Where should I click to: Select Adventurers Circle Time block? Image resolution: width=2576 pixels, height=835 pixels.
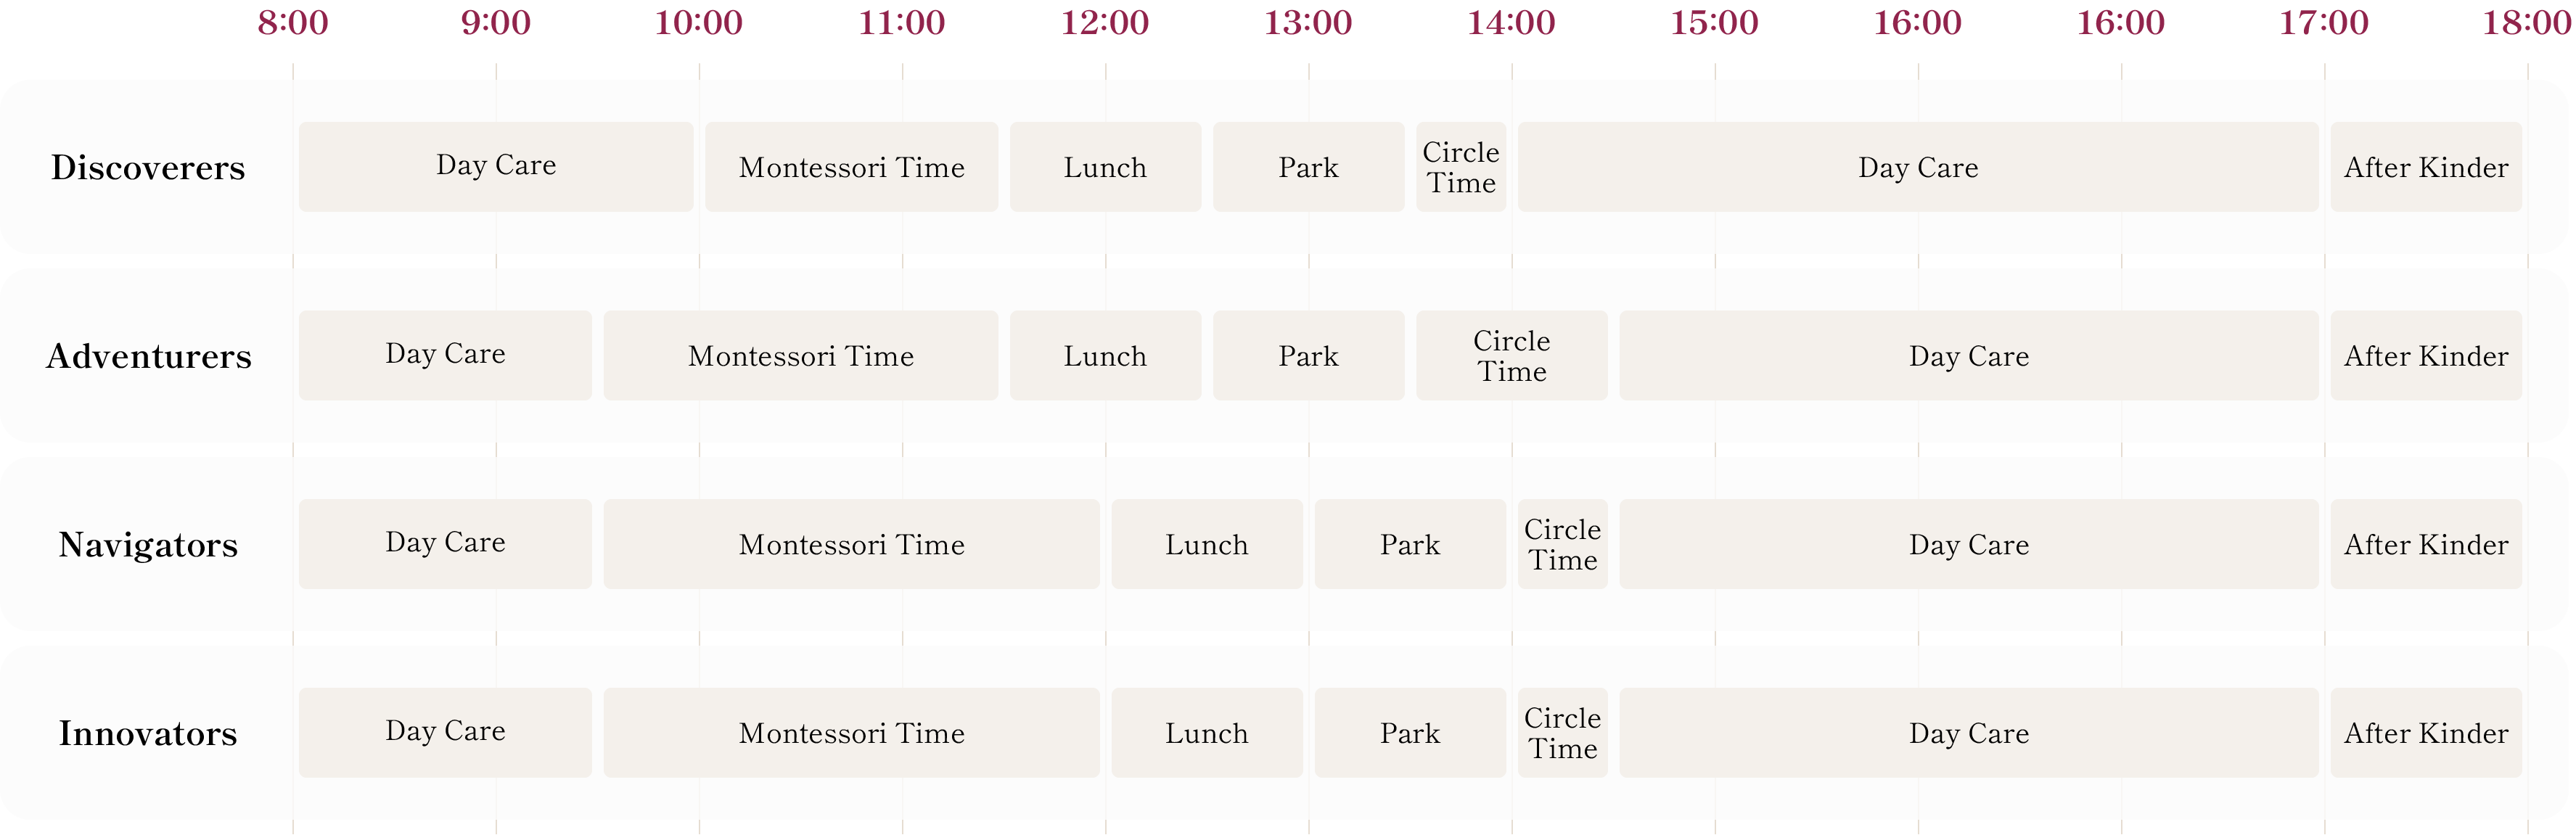[x=1512, y=356]
